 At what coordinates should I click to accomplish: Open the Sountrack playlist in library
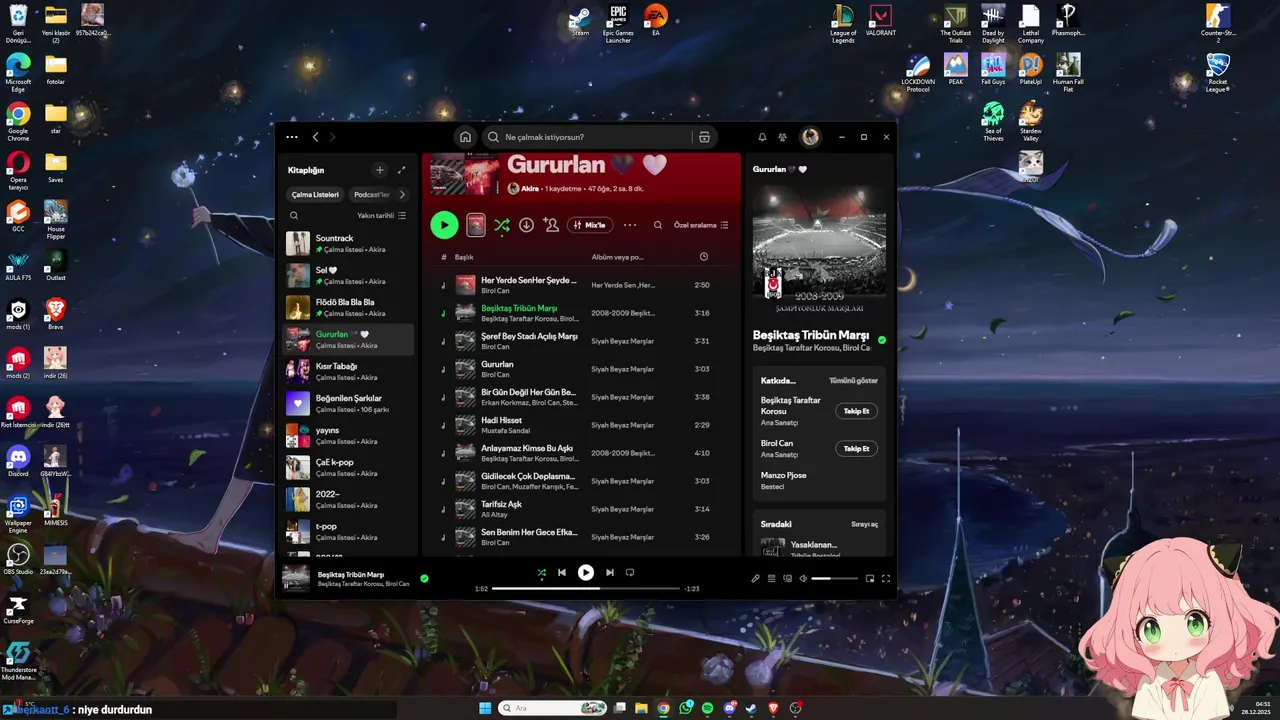(349, 243)
